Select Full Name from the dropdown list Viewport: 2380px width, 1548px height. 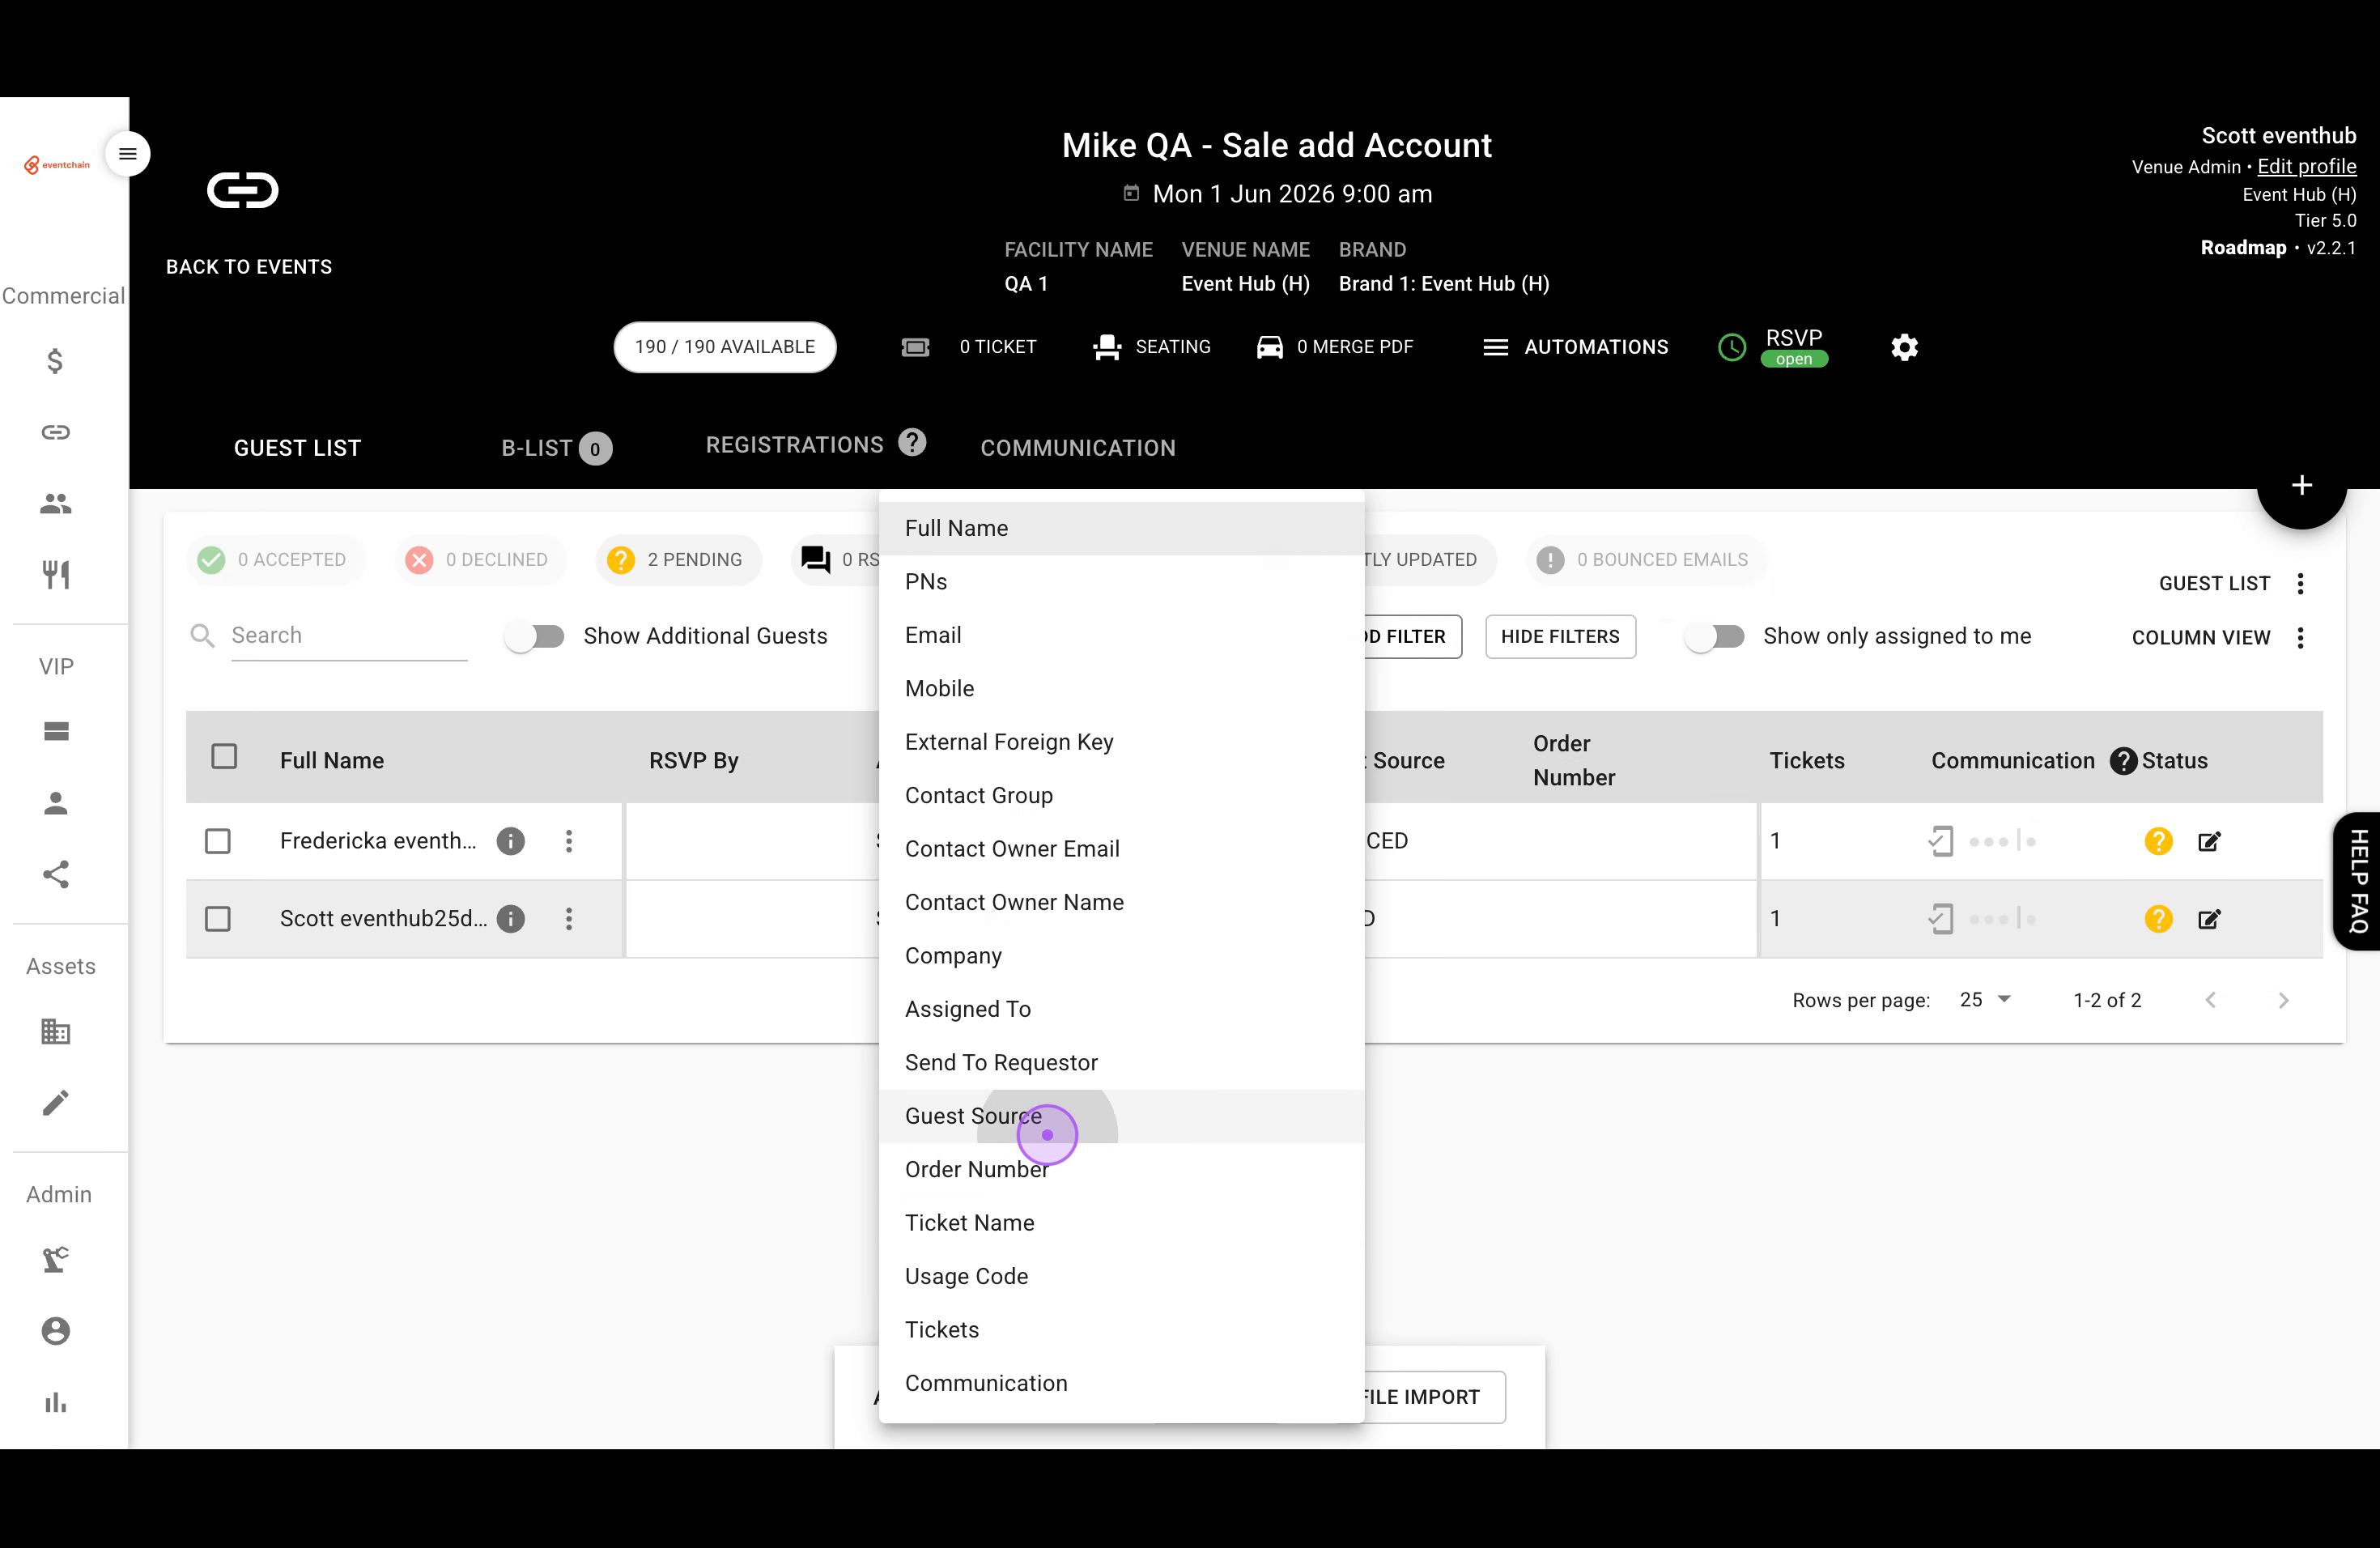click(1122, 528)
